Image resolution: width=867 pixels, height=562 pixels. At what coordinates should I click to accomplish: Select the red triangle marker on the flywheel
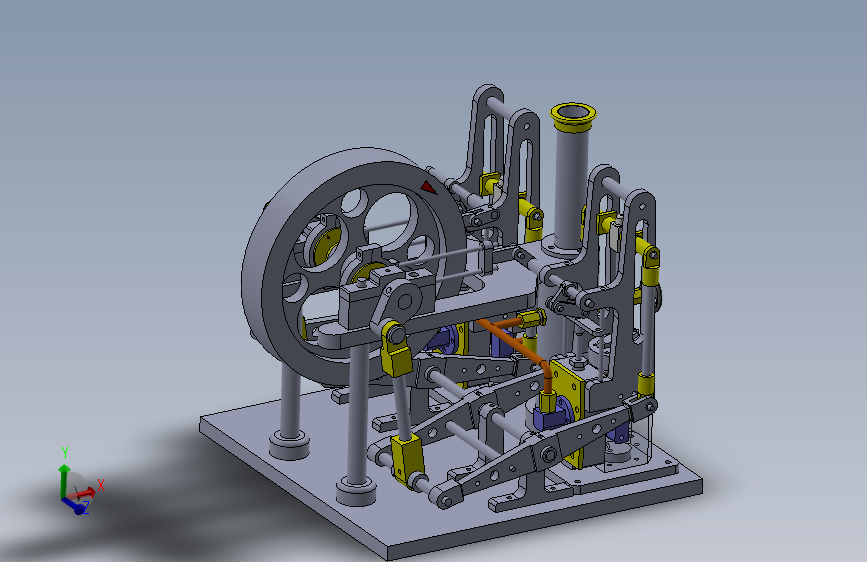point(428,187)
